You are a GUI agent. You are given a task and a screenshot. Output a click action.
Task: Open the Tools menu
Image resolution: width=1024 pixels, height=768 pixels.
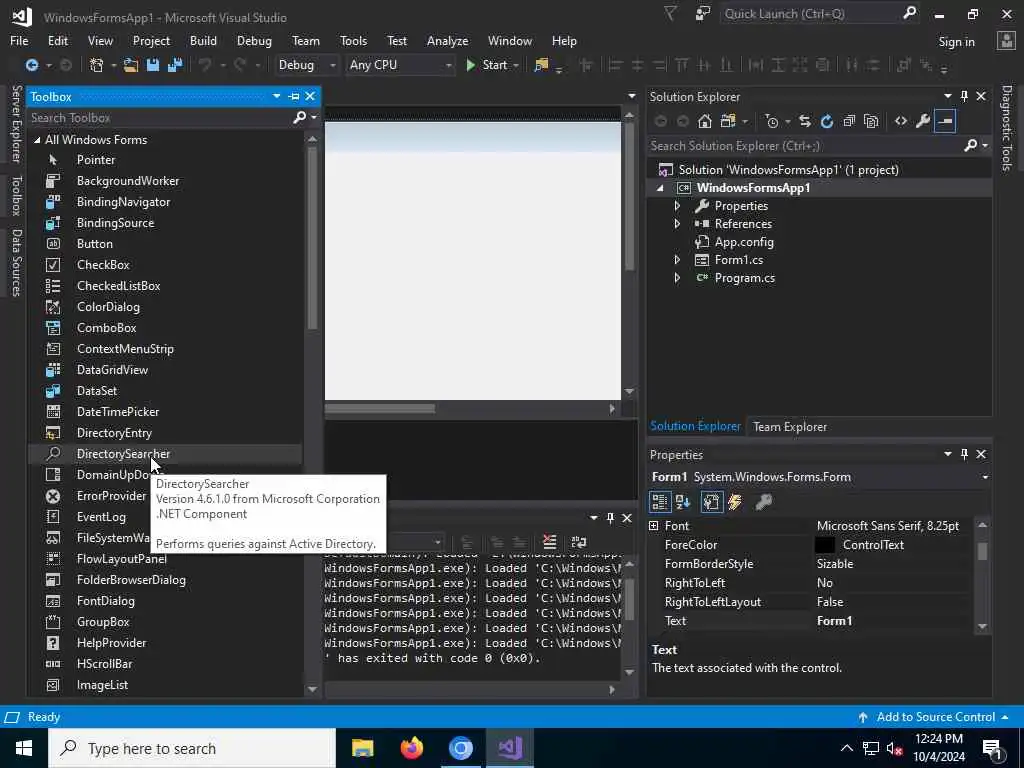353,41
